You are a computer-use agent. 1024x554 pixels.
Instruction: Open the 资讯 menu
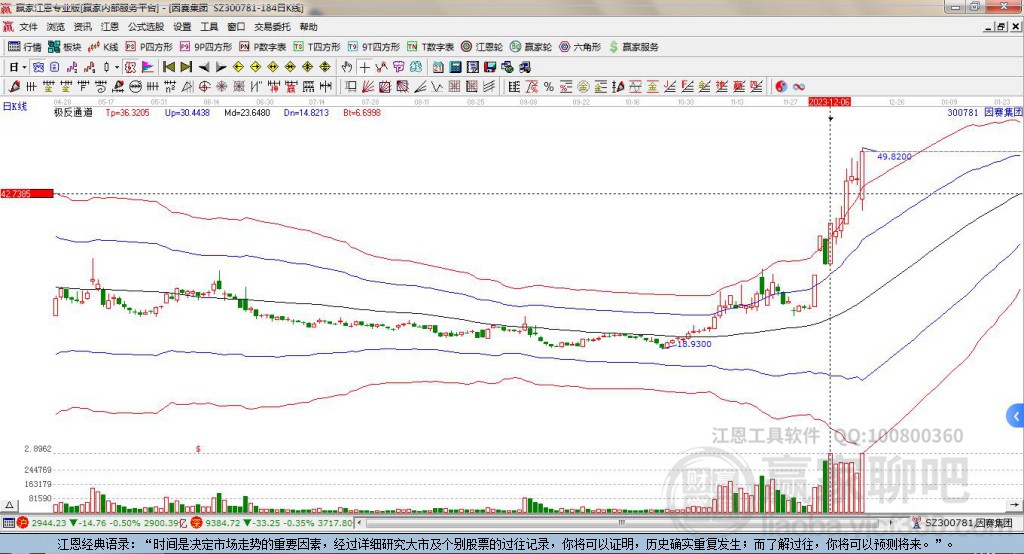pos(82,27)
